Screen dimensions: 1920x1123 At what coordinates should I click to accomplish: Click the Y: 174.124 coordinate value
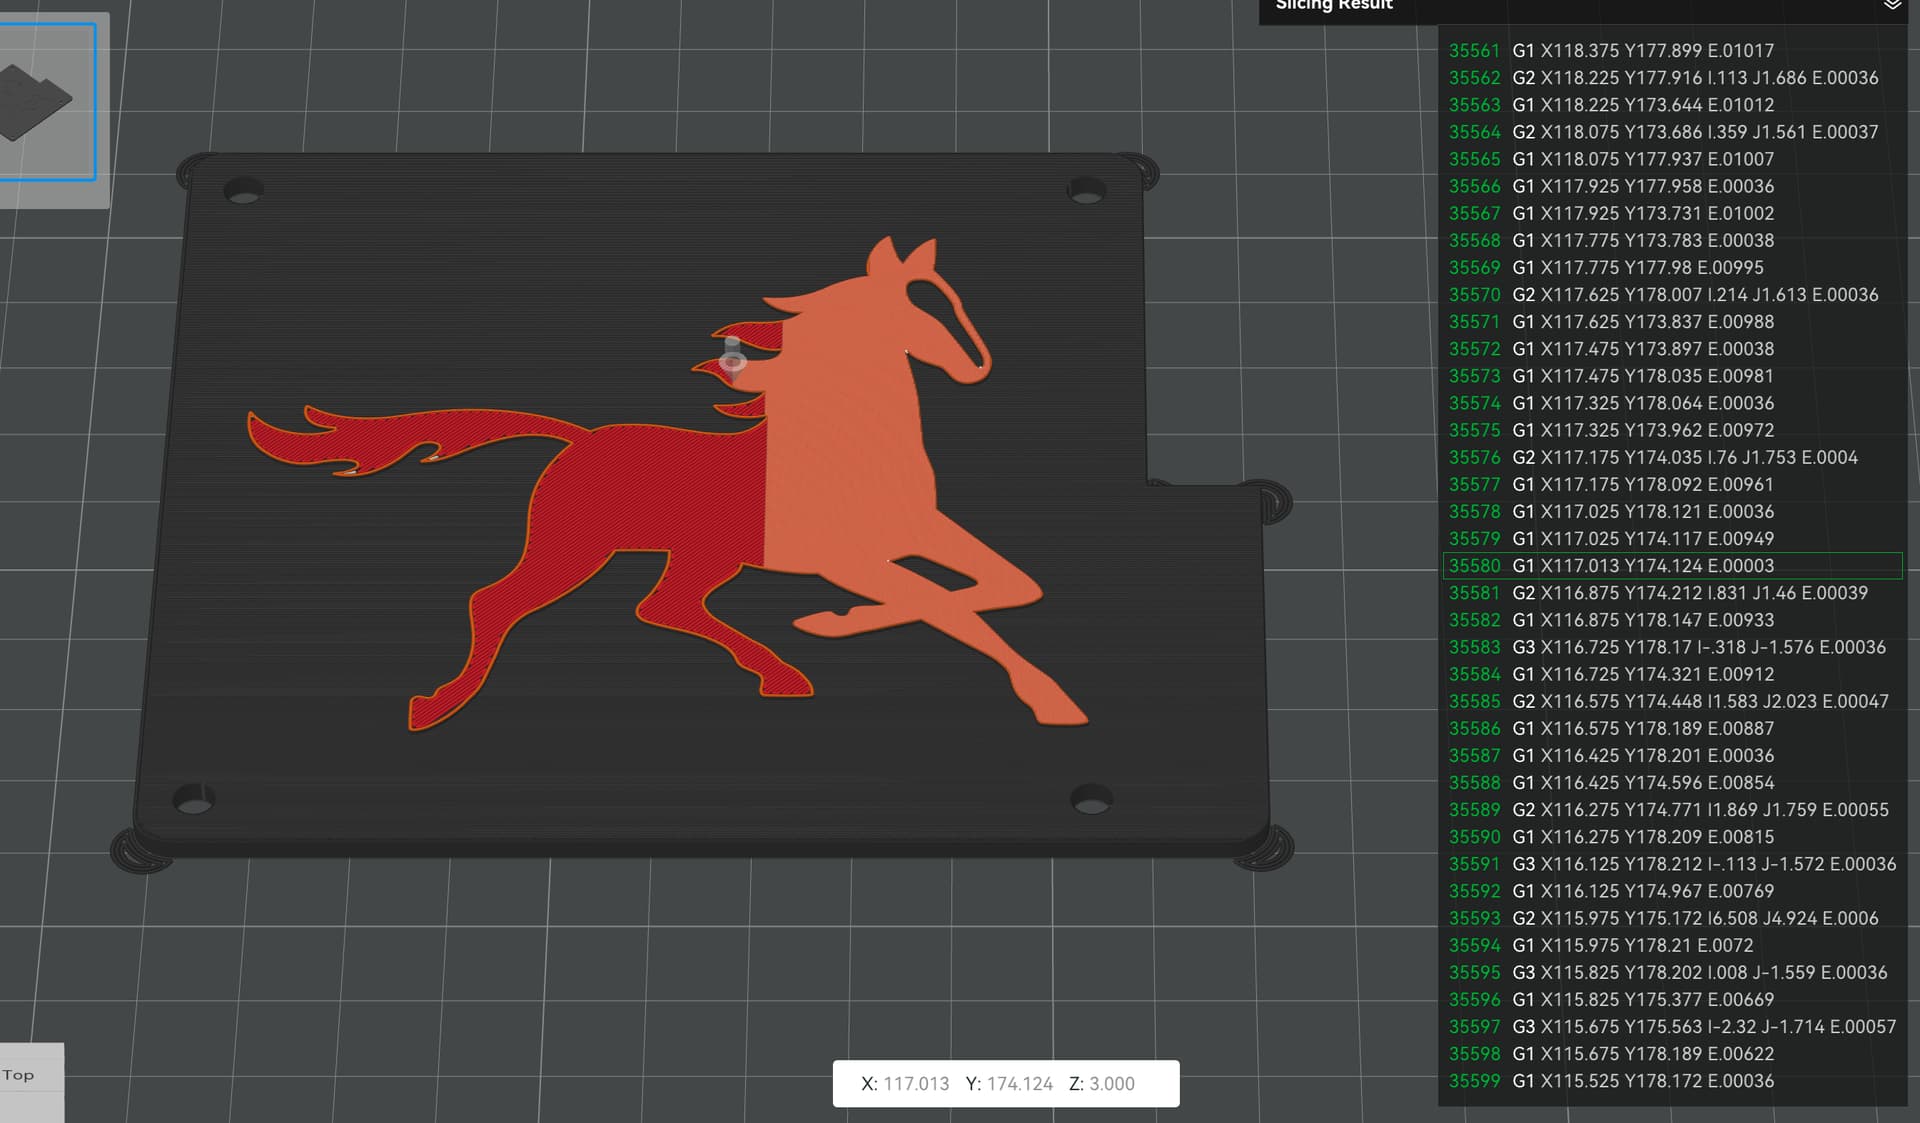[1009, 1084]
